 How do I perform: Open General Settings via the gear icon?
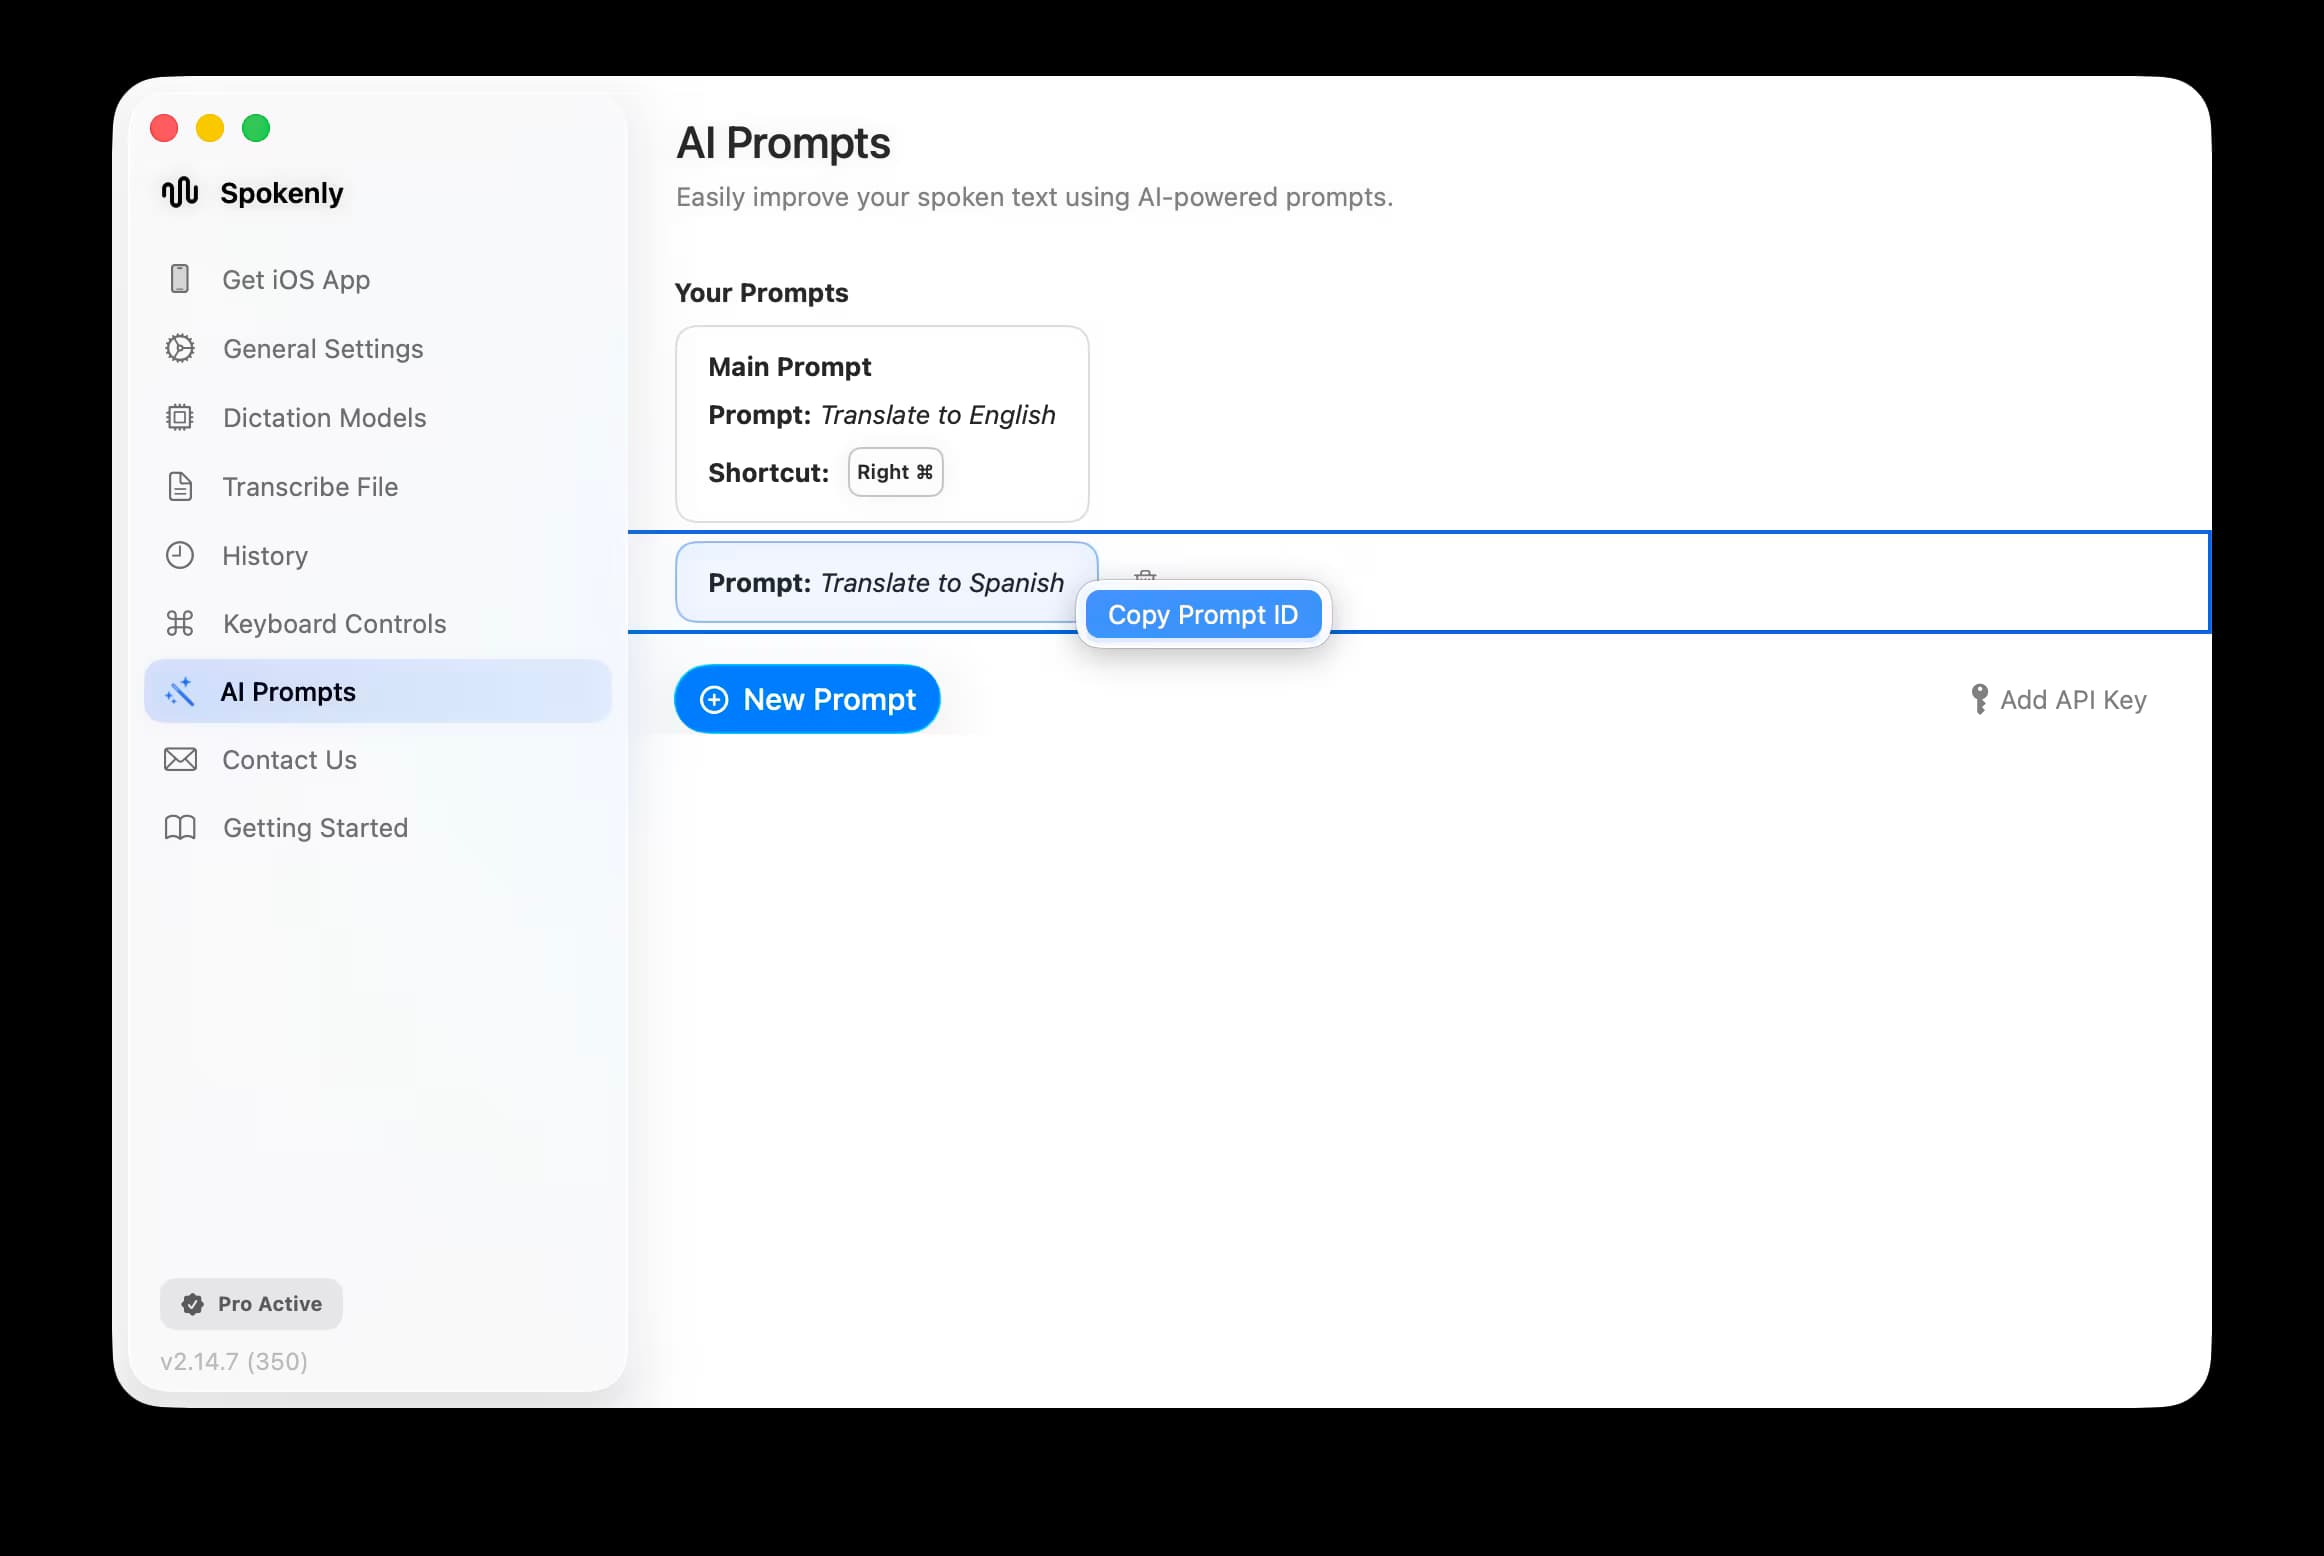[x=180, y=348]
